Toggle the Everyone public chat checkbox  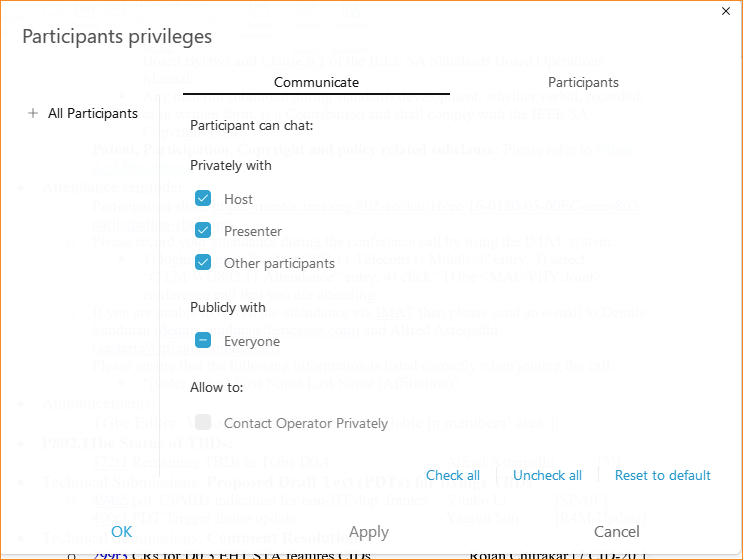point(203,340)
